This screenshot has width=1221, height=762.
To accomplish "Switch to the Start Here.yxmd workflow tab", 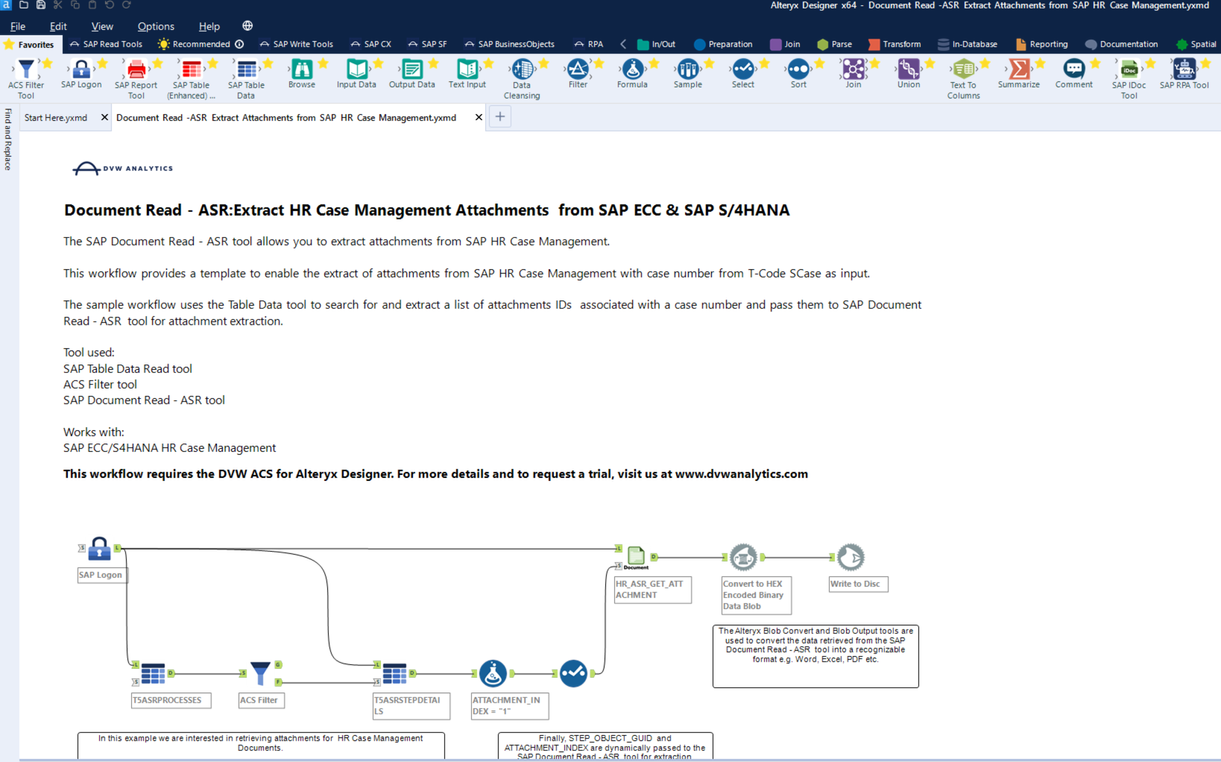I will [56, 117].
